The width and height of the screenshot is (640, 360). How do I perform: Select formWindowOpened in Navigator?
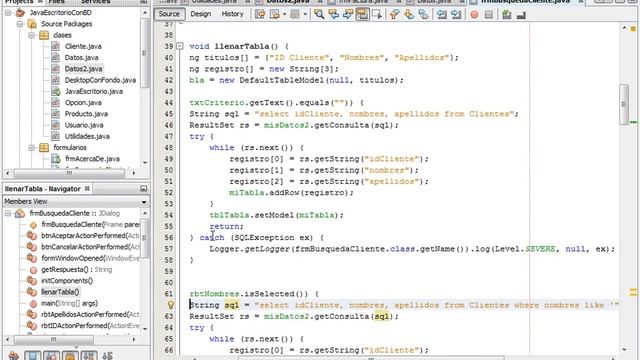[90, 258]
